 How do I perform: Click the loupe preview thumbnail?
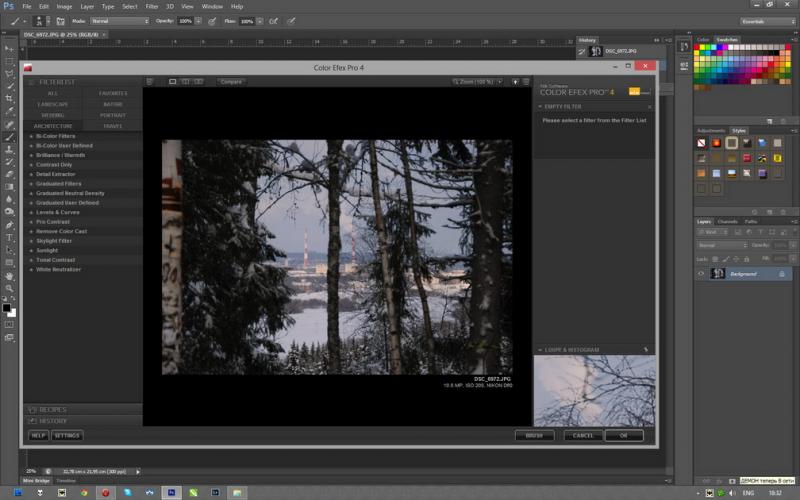coord(594,391)
